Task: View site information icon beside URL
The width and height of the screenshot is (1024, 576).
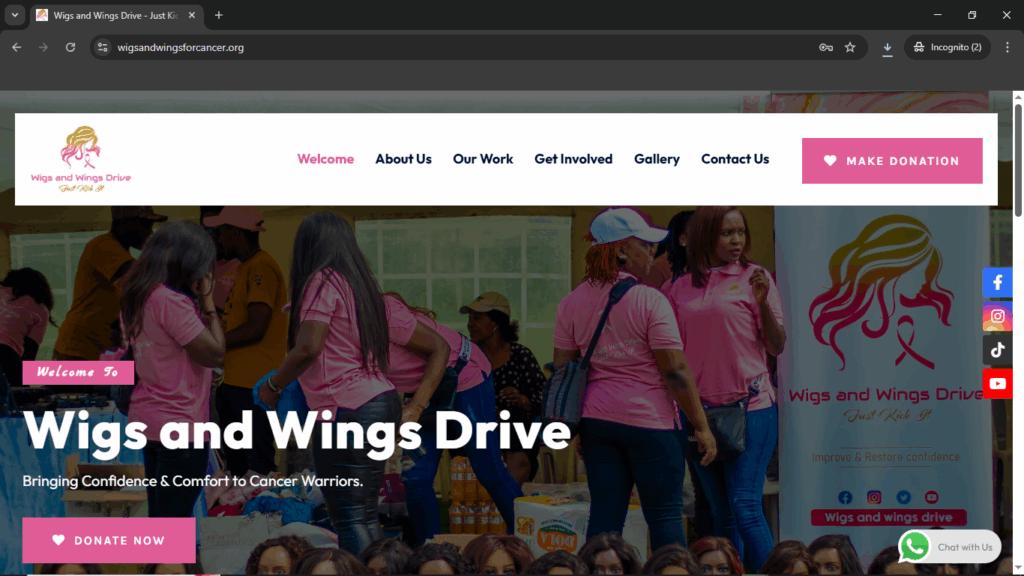Action: pyautogui.click(x=101, y=47)
